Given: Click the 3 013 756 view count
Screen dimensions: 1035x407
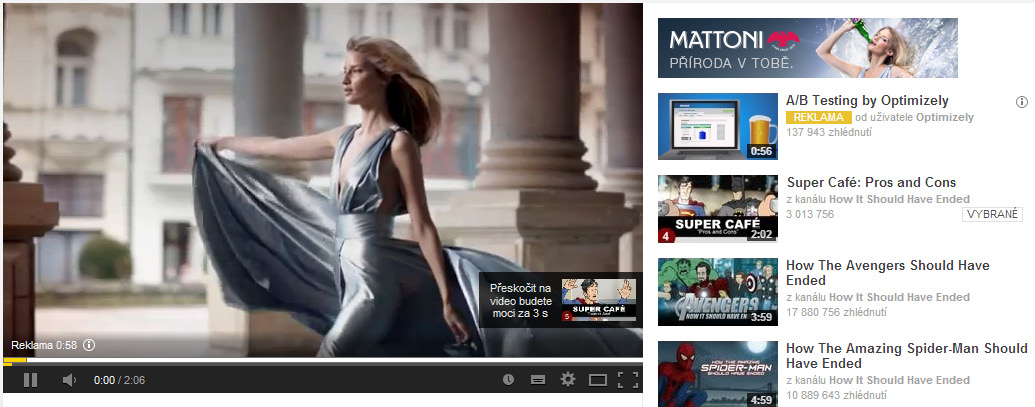Looking at the screenshot, I should point(810,214).
